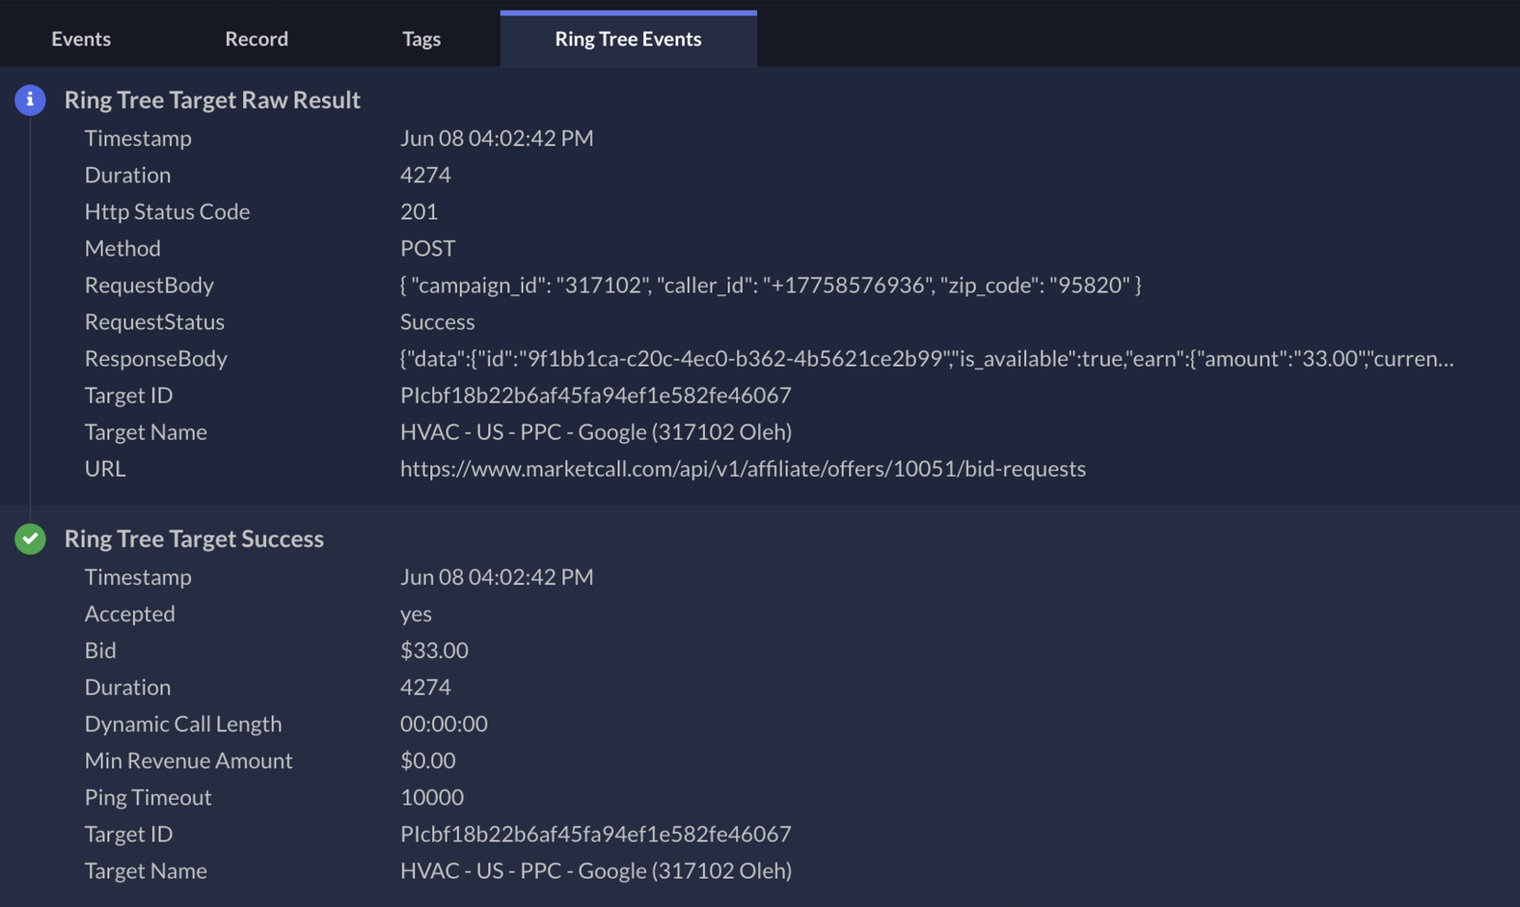The image size is (1520, 907).
Task: Click the truncated ResponseBody JSON value
Action: coord(927,359)
